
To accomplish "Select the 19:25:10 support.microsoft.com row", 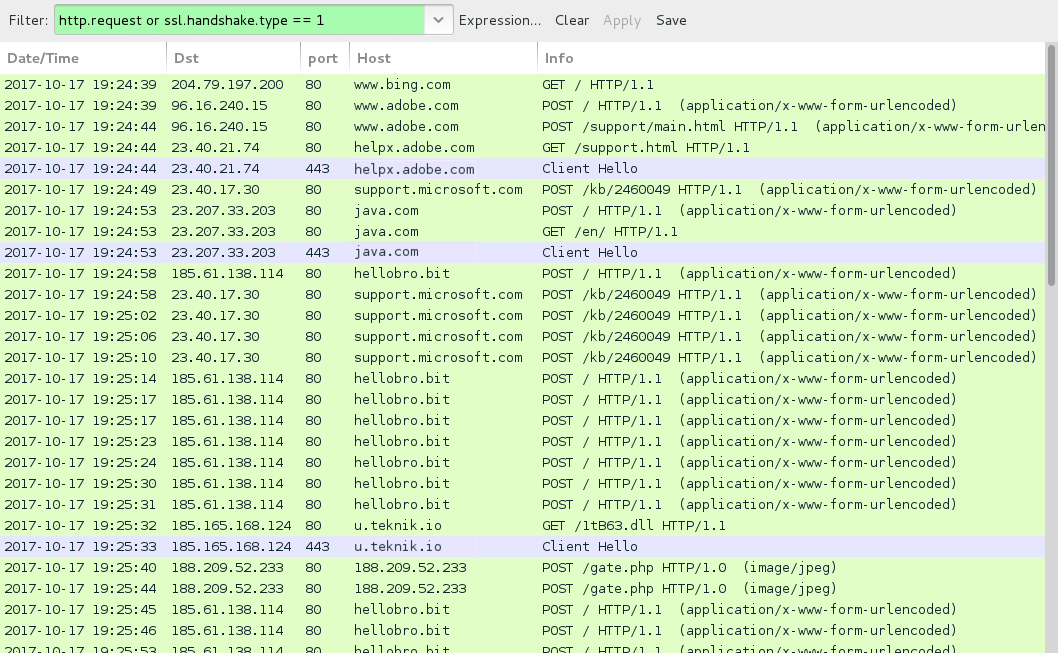I will point(522,357).
